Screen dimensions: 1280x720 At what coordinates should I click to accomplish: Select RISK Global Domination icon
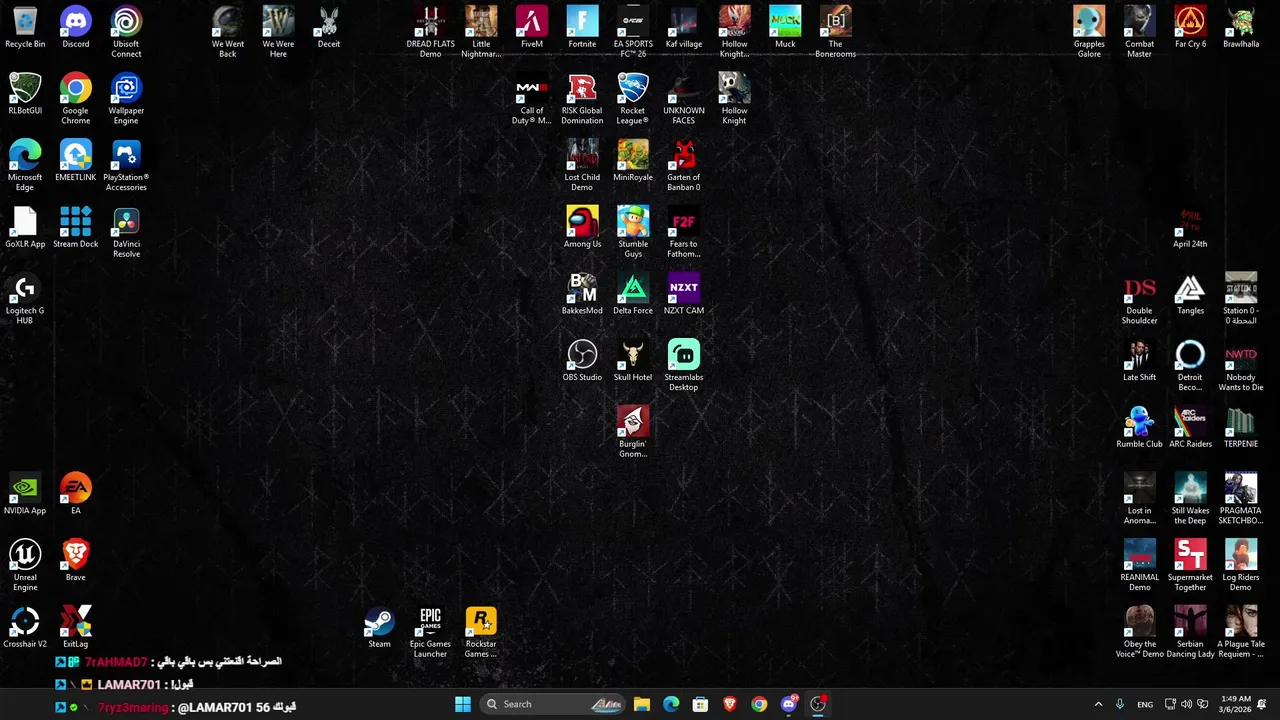click(x=582, y=99)
